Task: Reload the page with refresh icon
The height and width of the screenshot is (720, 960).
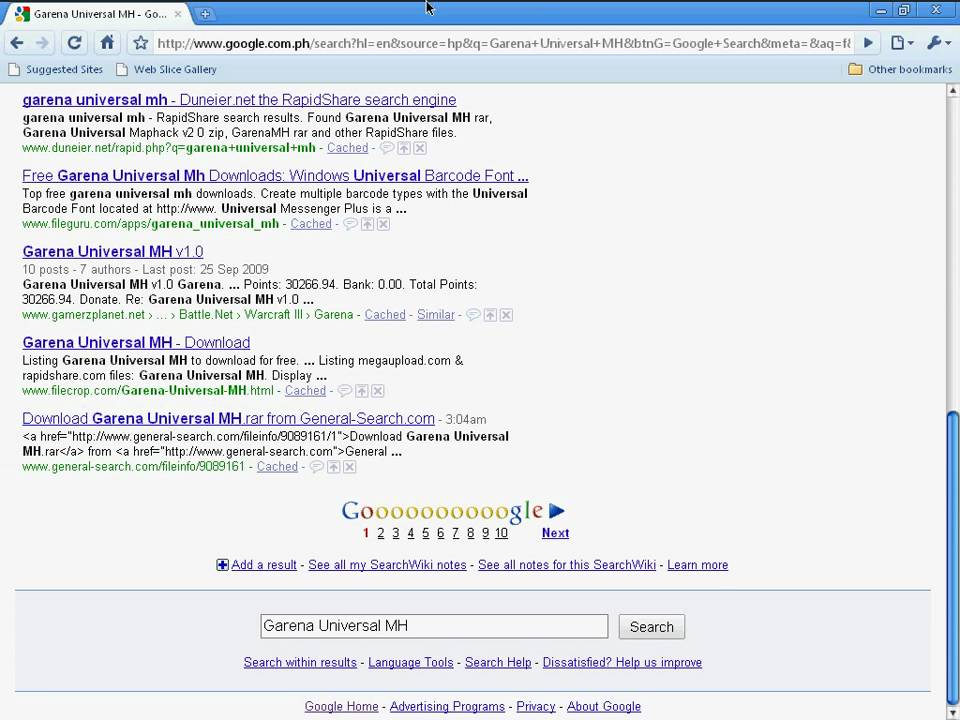Action: tap(75, 43)
